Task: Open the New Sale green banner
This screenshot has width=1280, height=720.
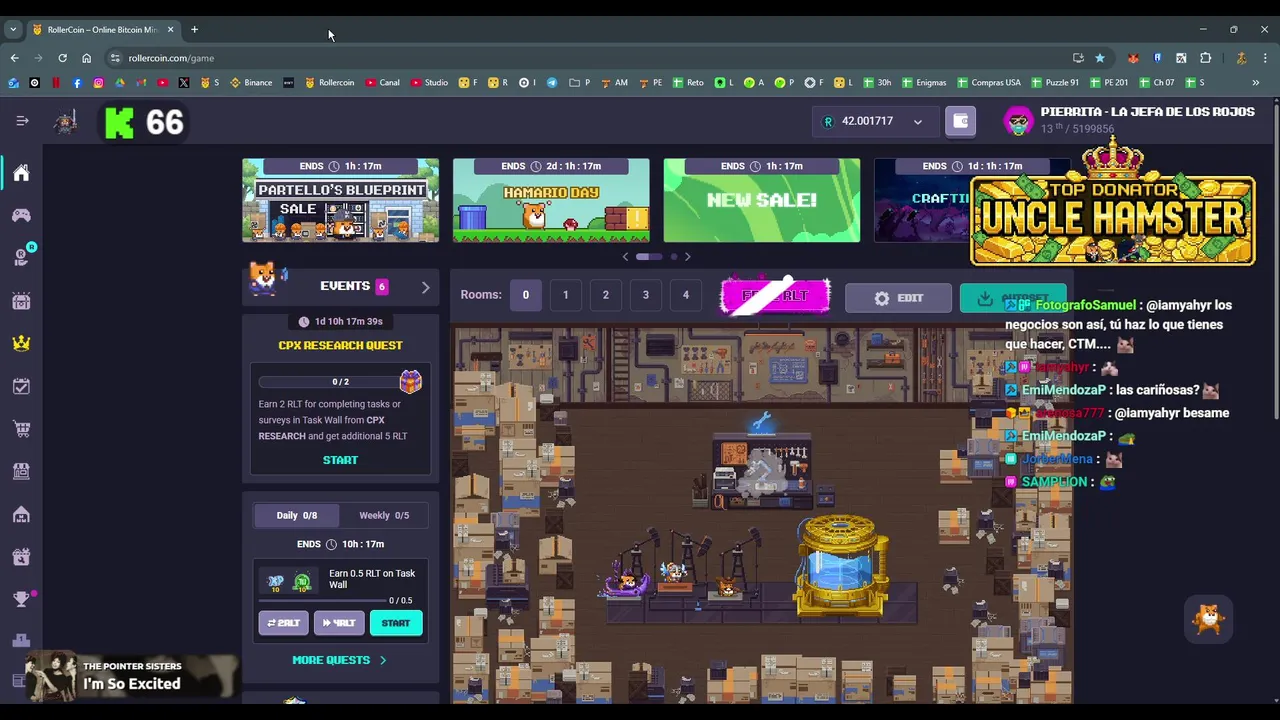Action: click(x=762, y=200)
